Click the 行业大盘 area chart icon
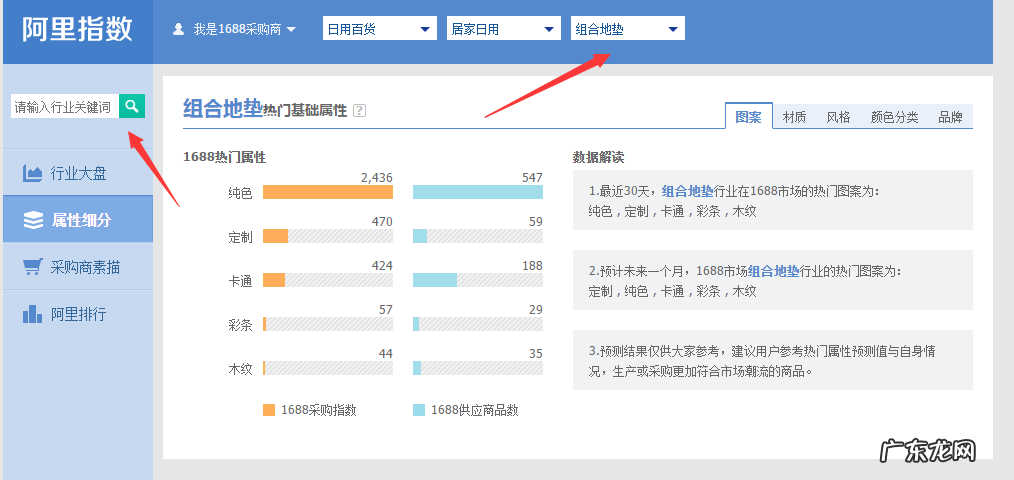Image resolution: width=1014 pixels, height=480 pixels. click(x=32, y=173)
